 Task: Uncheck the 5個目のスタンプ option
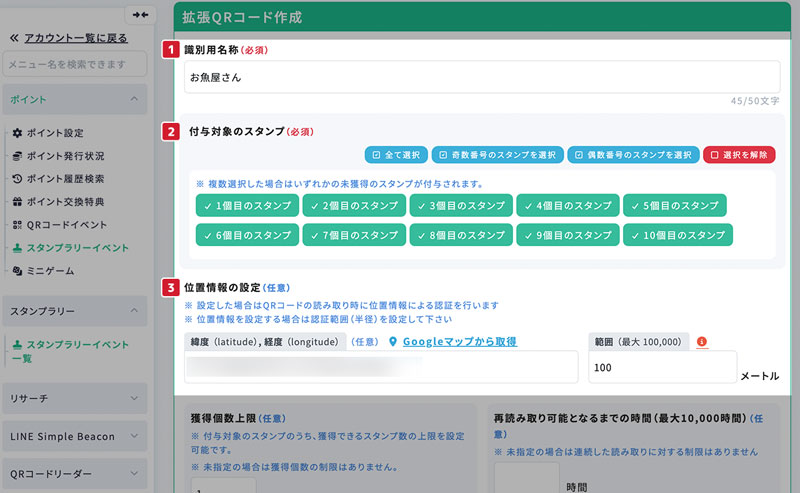pyautogui.click(x=674, y=205)
